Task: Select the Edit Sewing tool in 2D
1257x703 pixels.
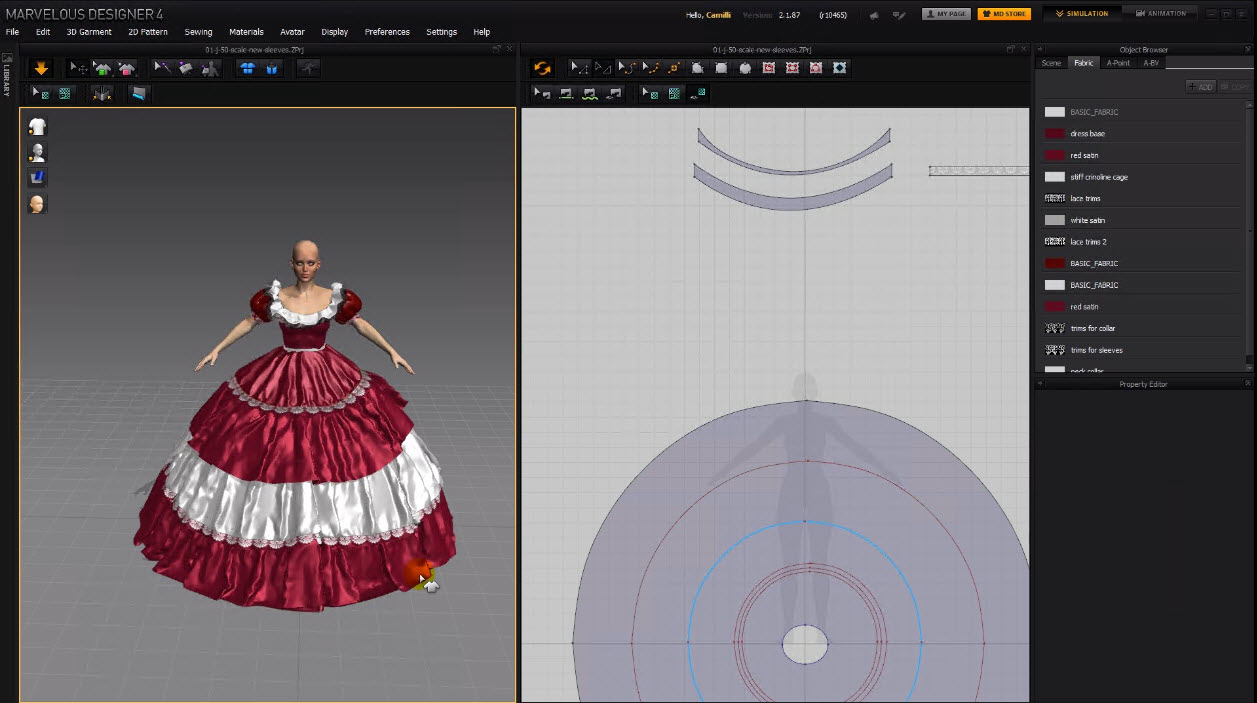Action: [542, 93]
